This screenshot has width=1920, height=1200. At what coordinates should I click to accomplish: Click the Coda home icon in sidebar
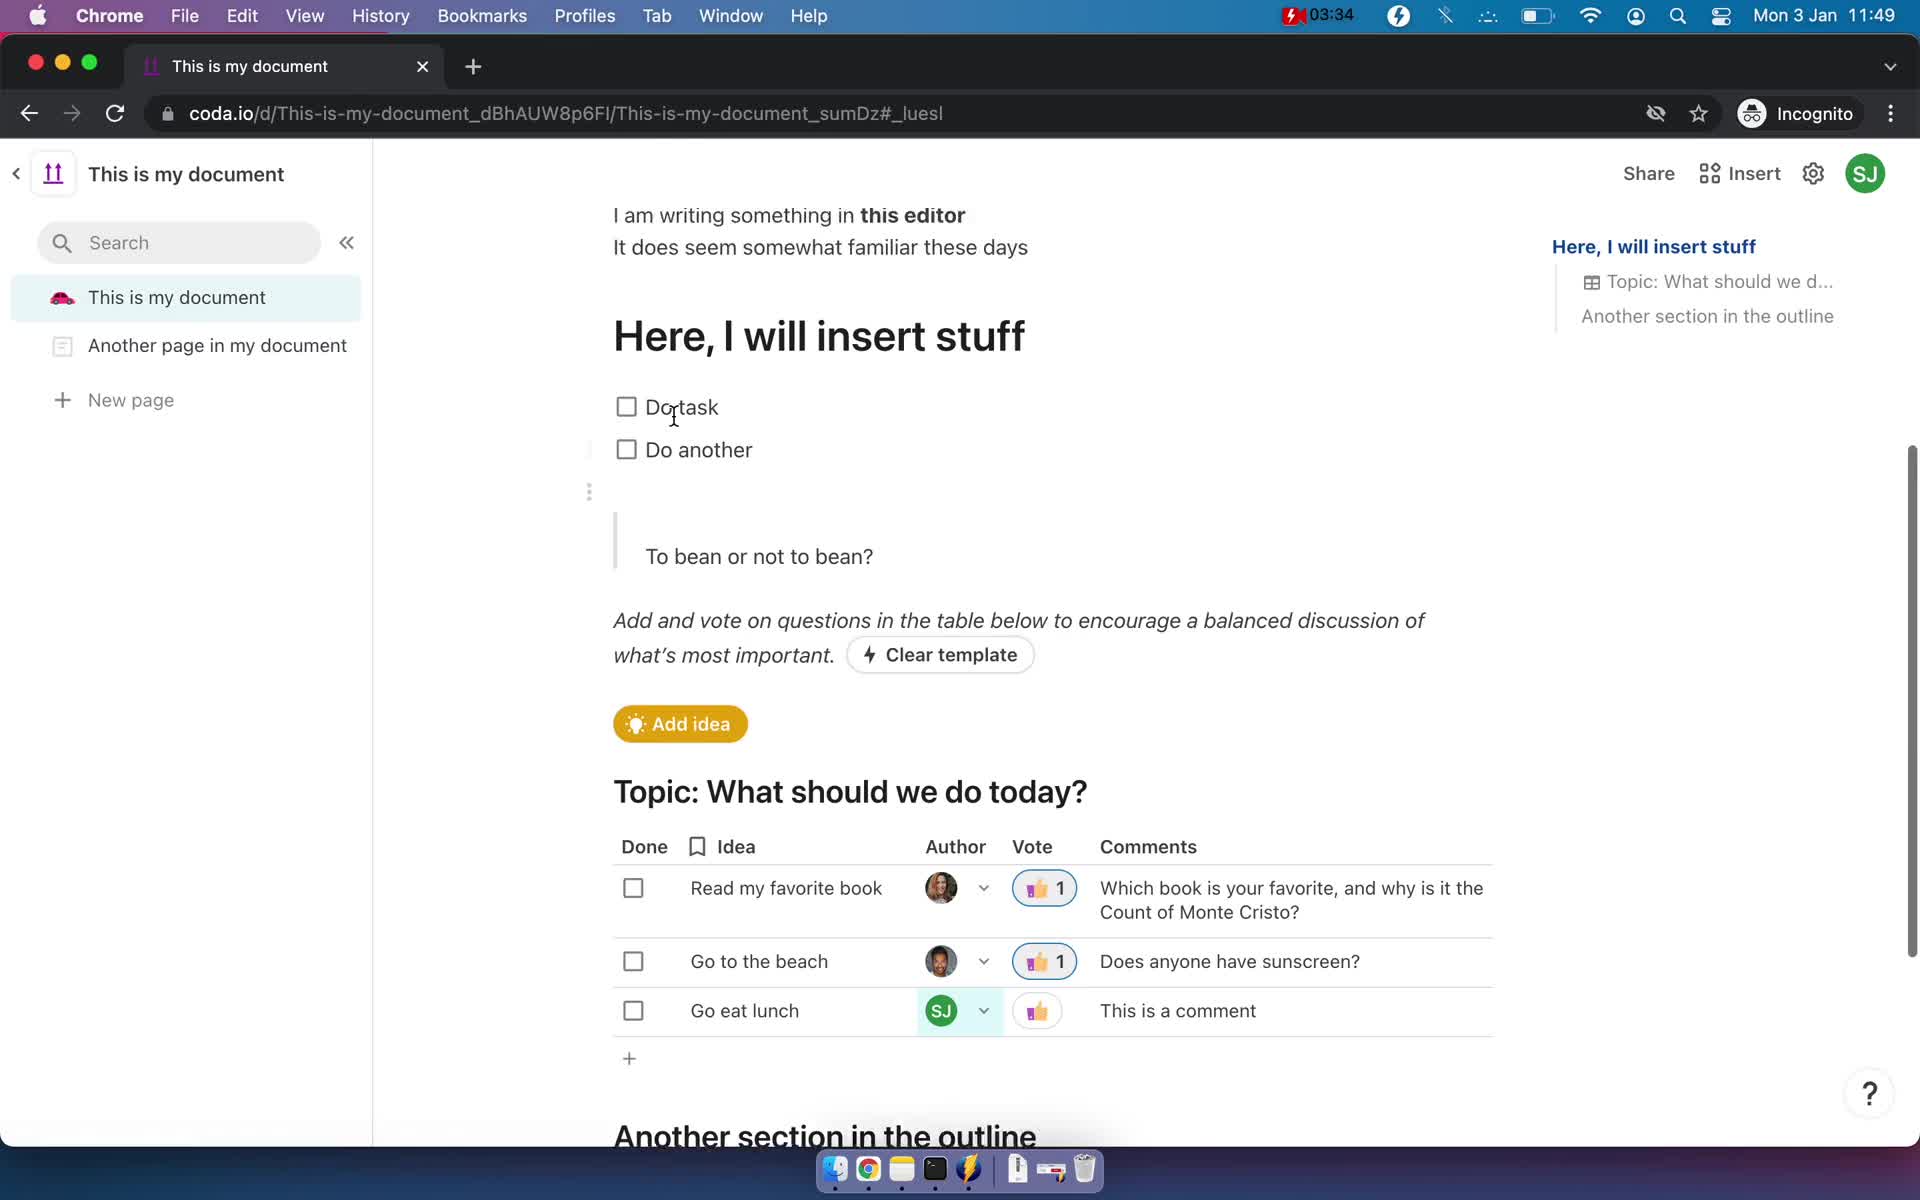point(54,173)
